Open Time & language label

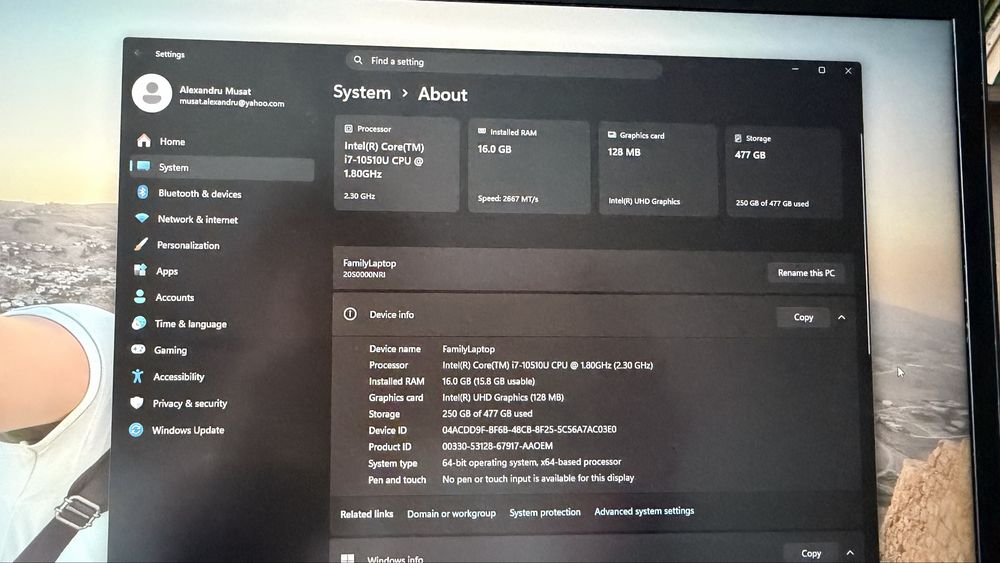tap(191, 324)
